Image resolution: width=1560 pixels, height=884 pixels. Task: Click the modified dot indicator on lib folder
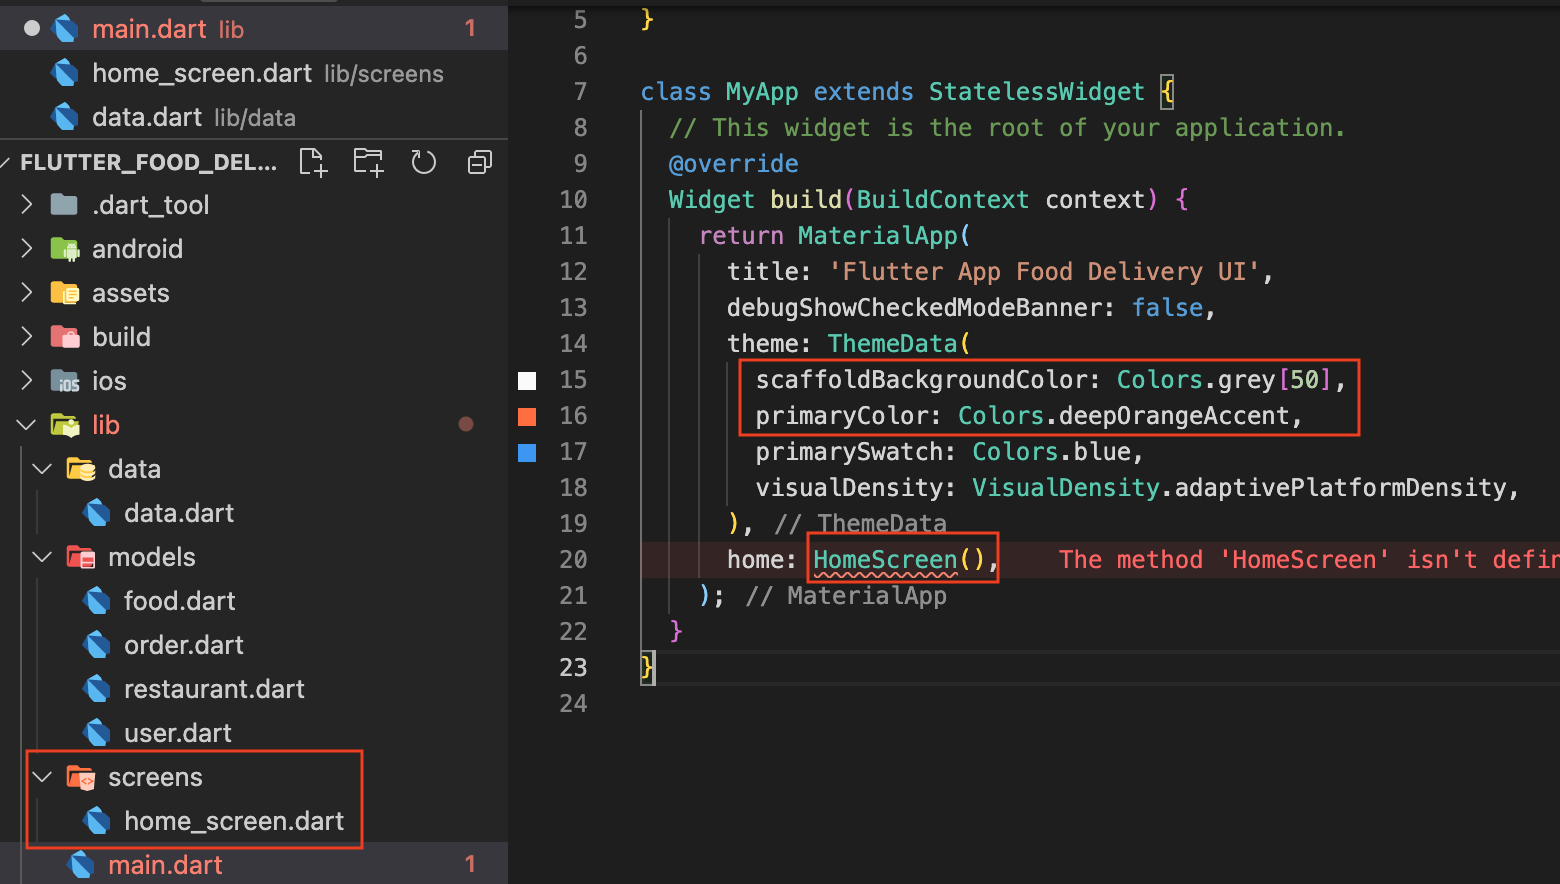[x=466, y=424]
